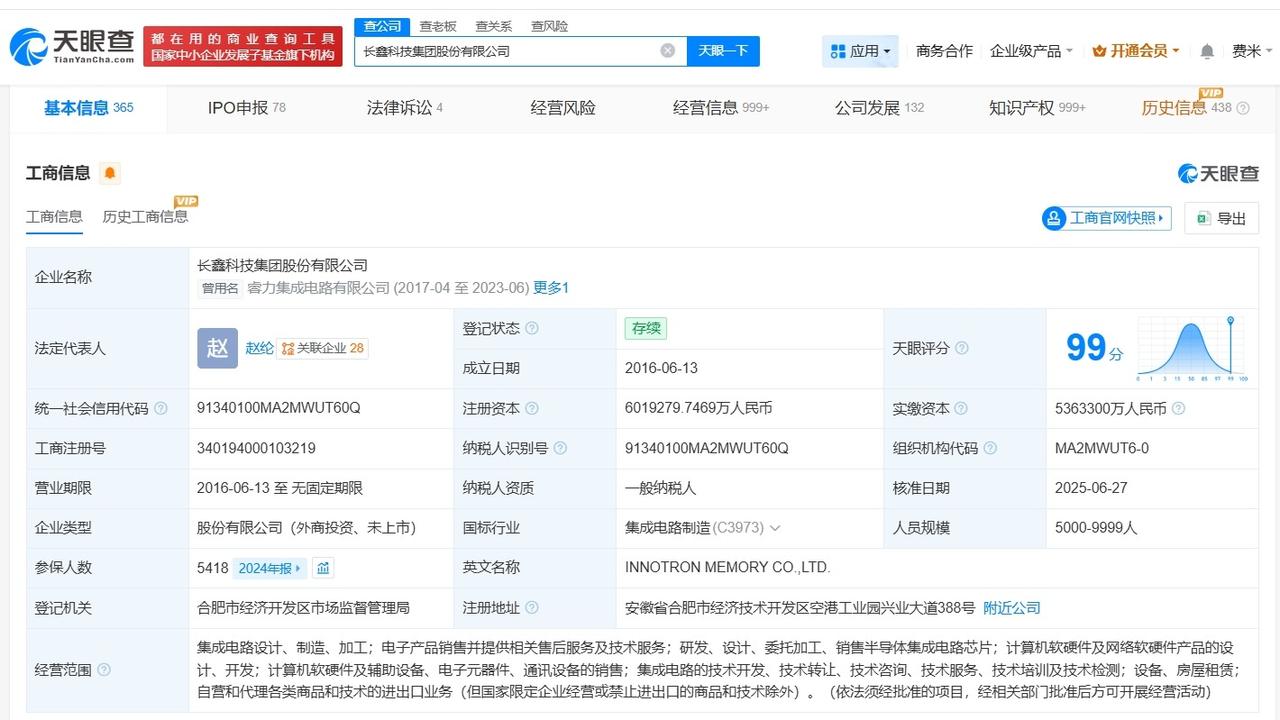Click help icon beside 统一社会信用代码

[161, 409]
